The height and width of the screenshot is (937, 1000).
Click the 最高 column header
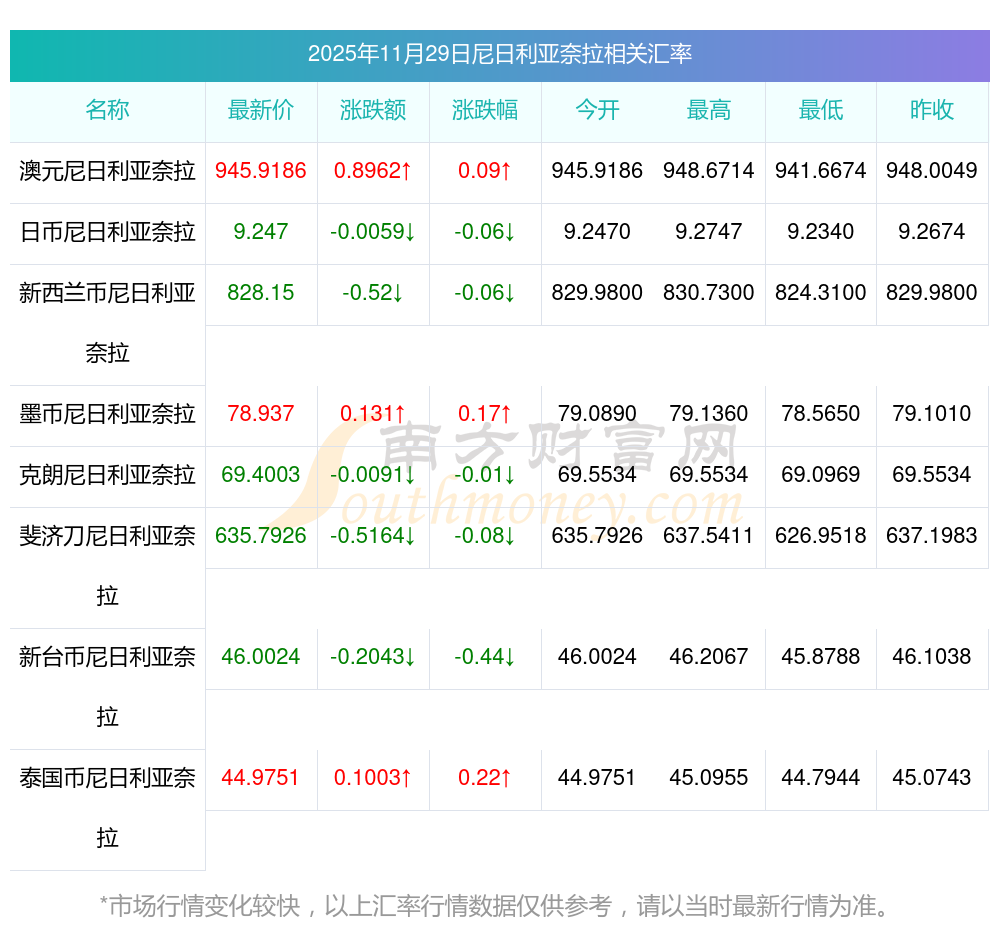pos(709,110)
